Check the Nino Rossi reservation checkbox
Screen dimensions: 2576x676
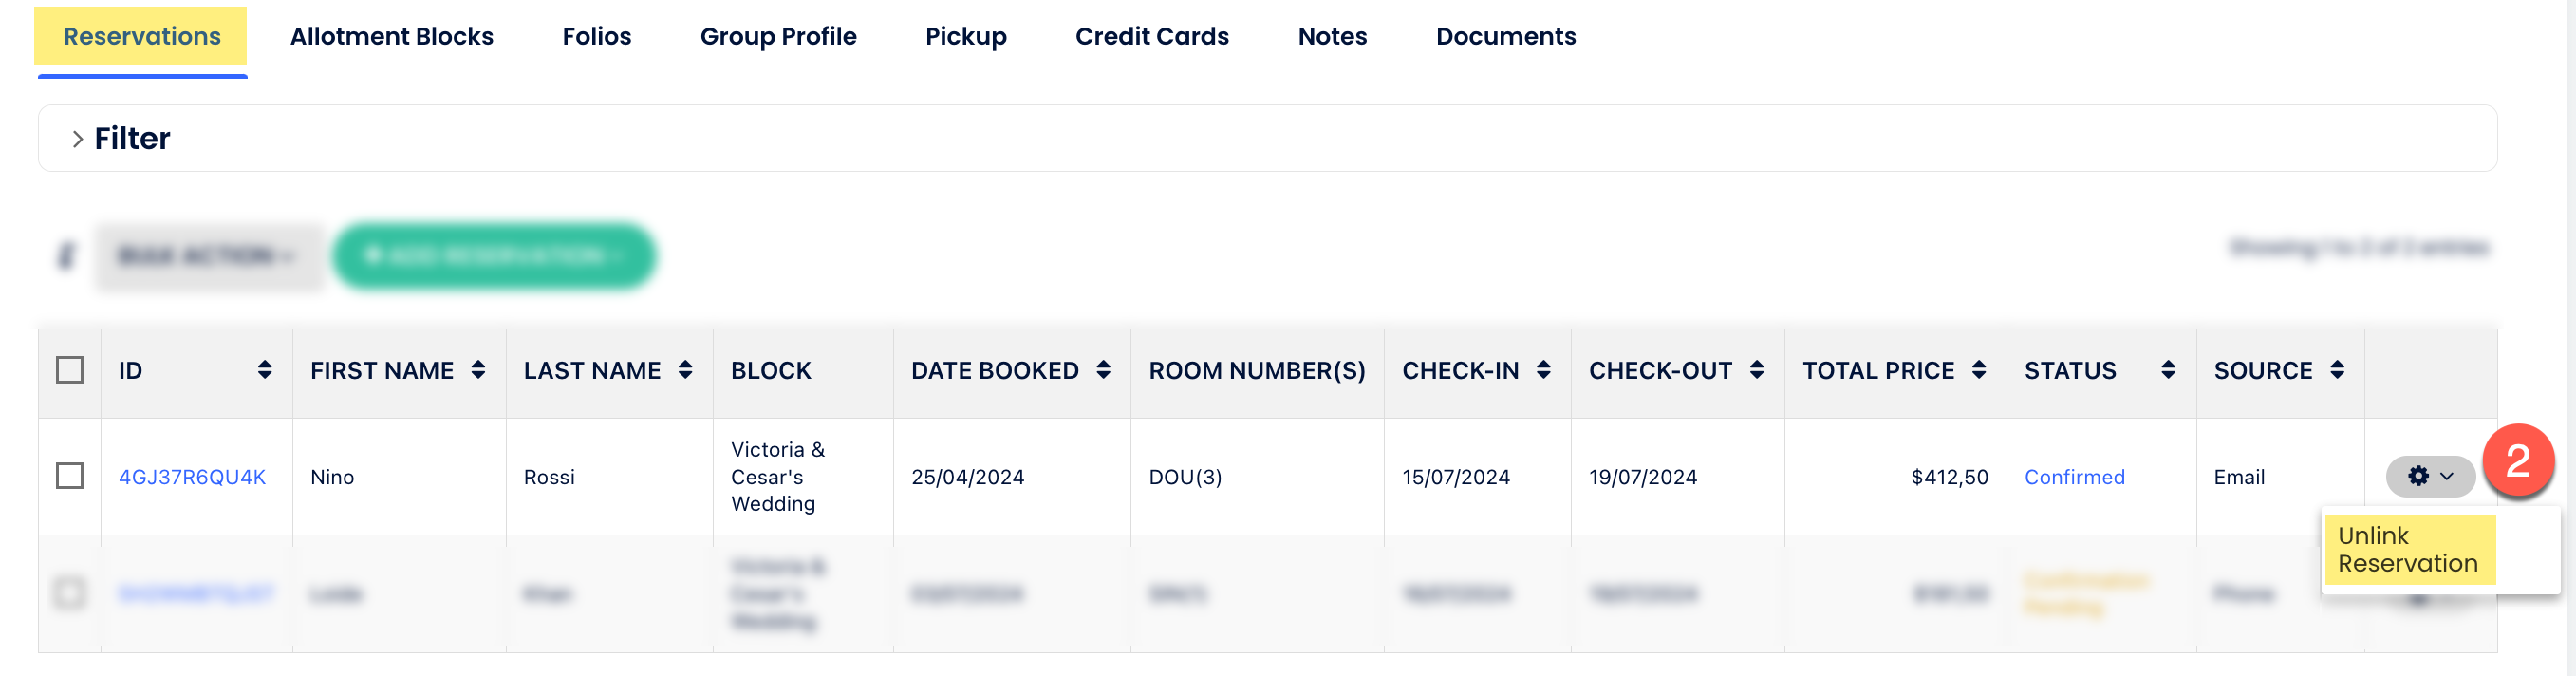(x=70, y=476)
